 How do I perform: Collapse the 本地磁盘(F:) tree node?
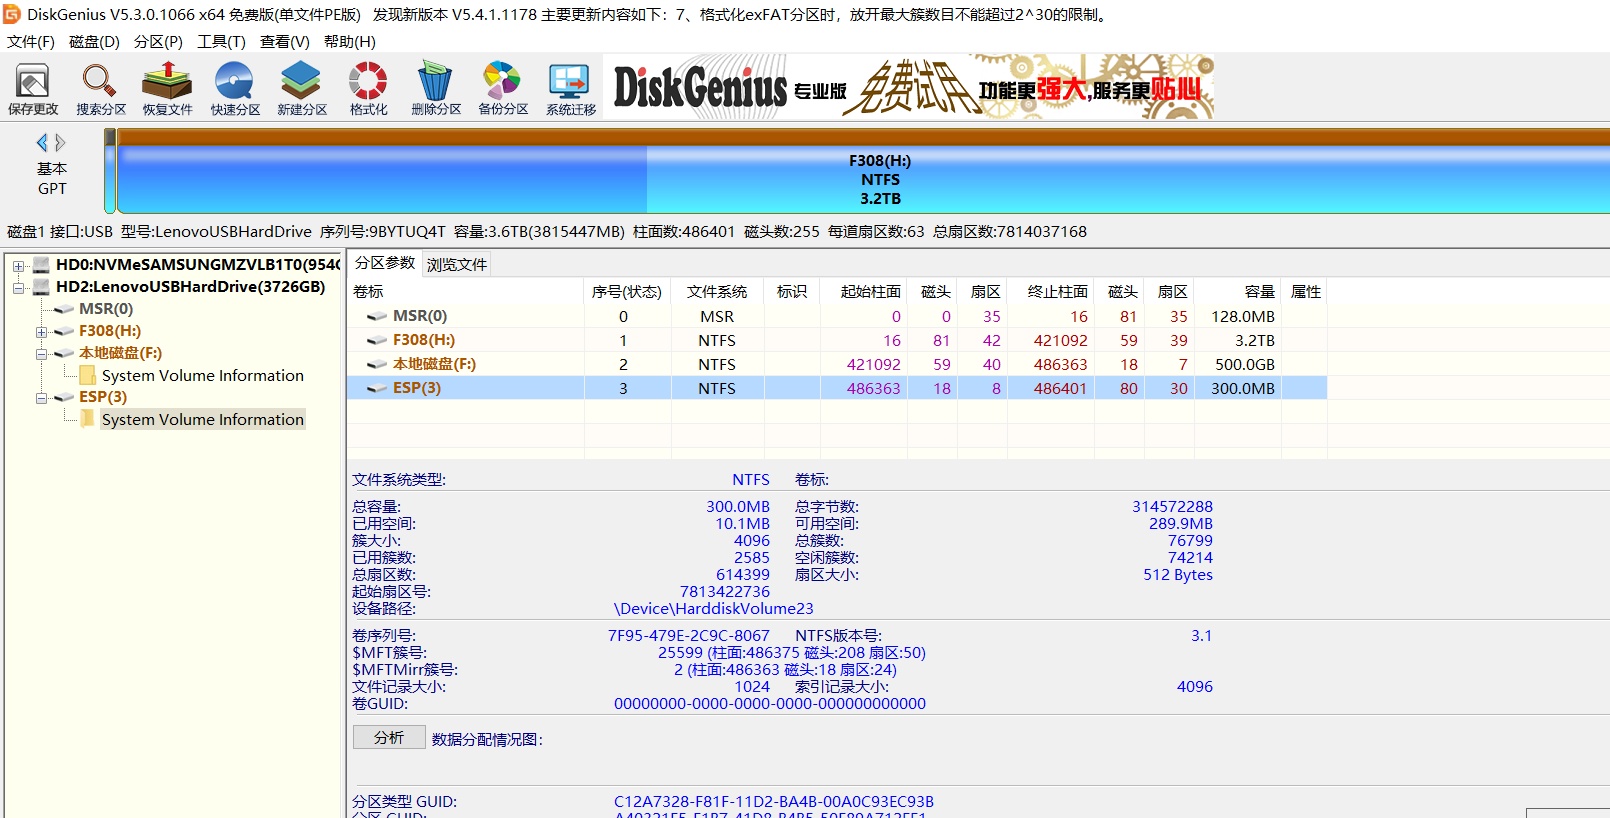pos(41,354)
